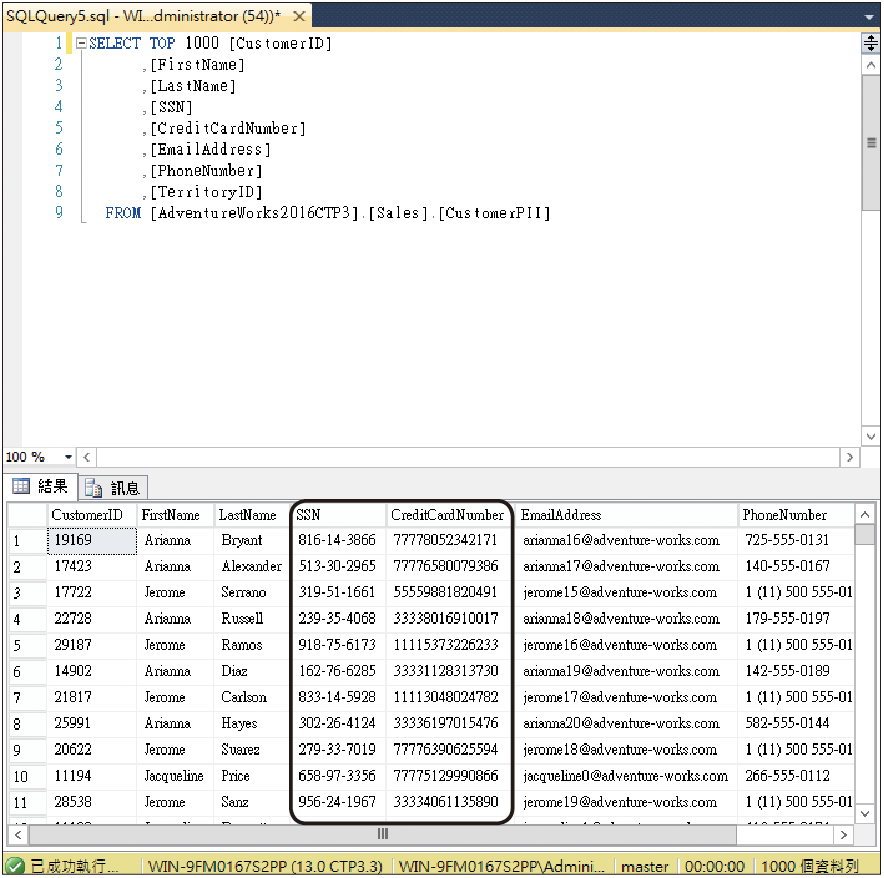884x878 pixels.
Task: Click SSN cell 918-75-6173
Action: [x=337, y=645]
